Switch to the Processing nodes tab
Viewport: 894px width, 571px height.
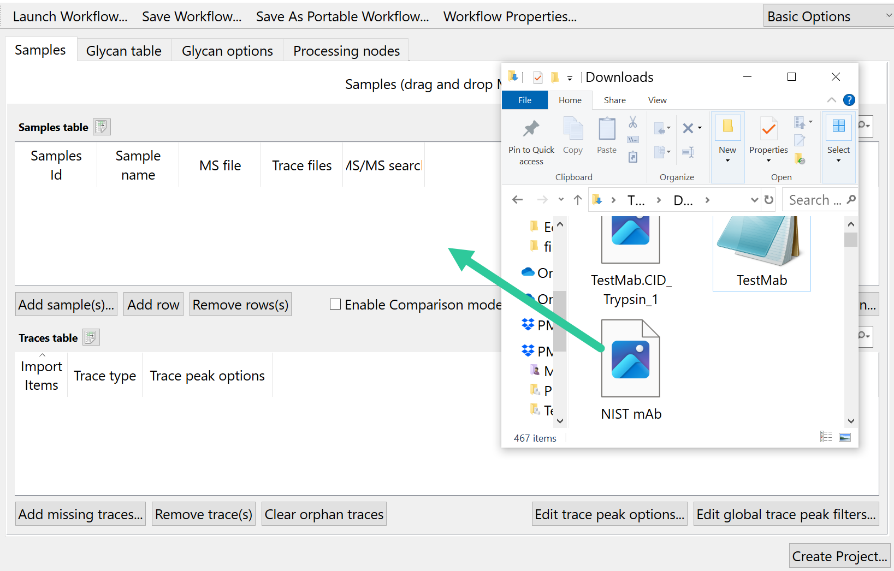click(x=346, y=51)
